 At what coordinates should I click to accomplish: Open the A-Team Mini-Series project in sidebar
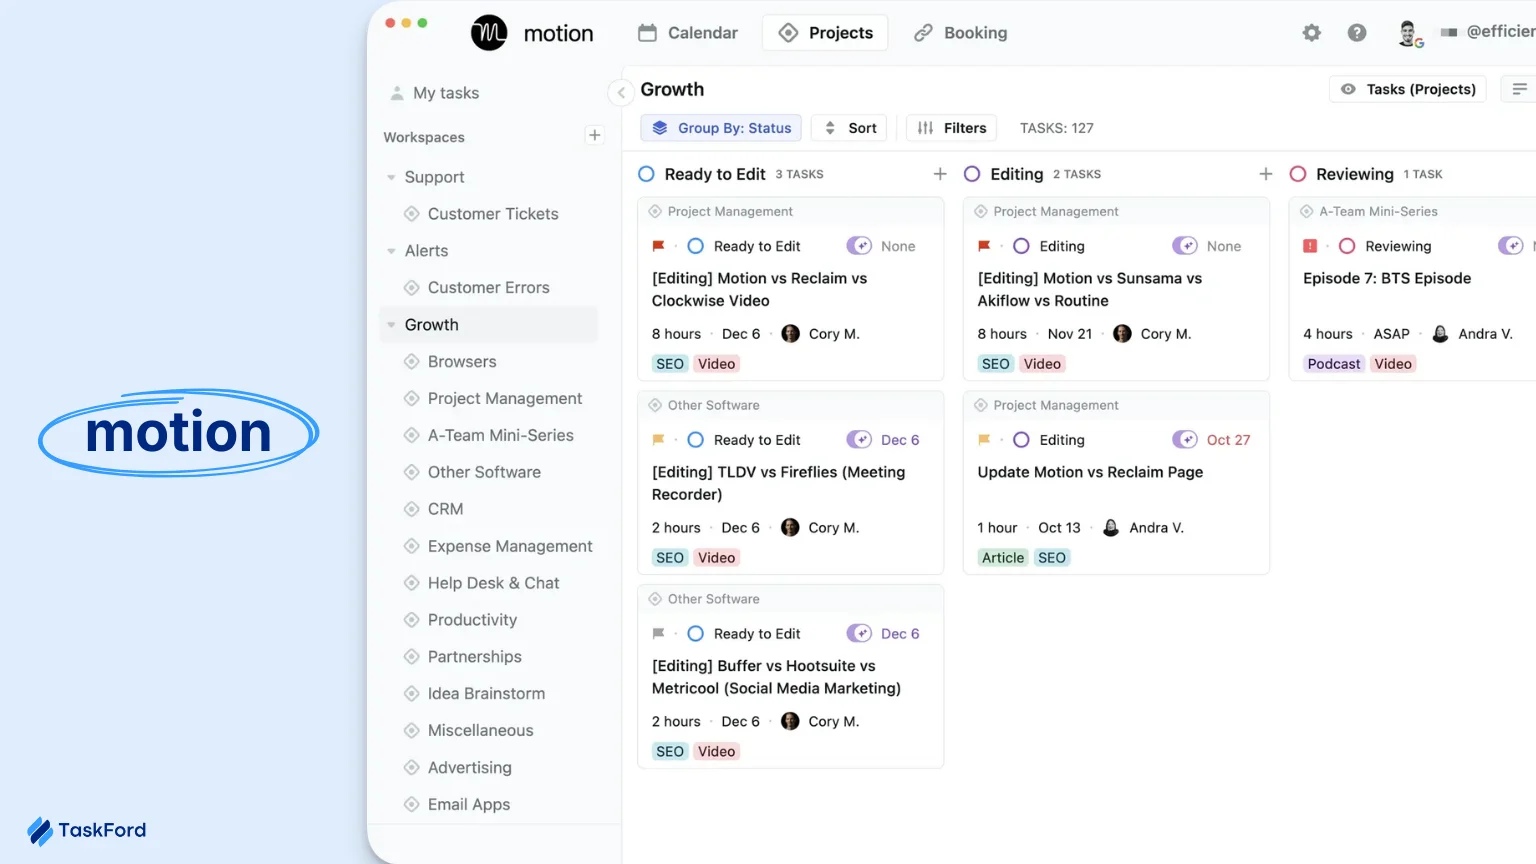pos(500,435)
